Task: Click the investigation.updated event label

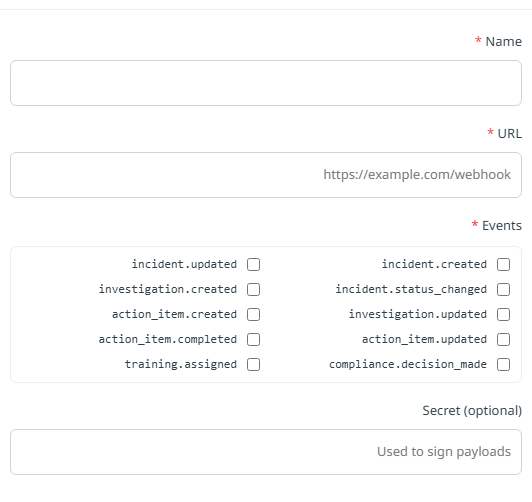Action: coord(418,314)
